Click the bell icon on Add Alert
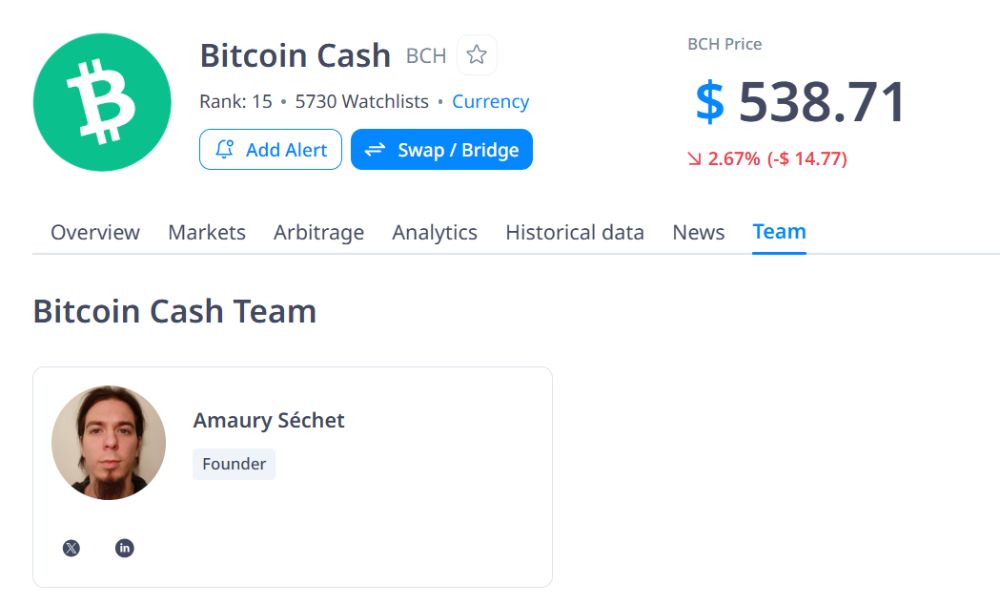The width and height of the screenshot is (1000, 600). click(226, 149)
